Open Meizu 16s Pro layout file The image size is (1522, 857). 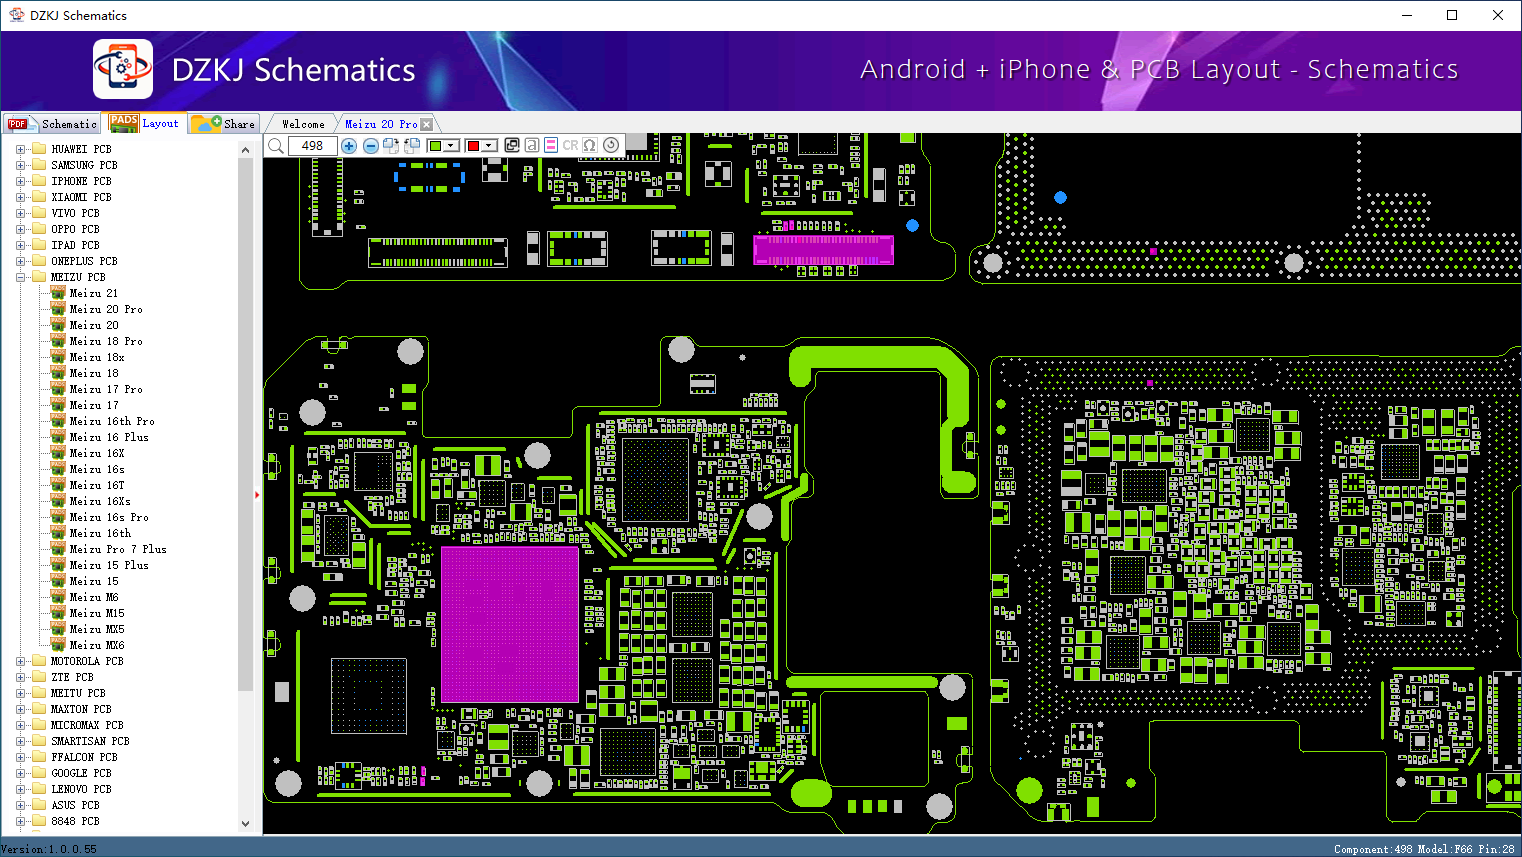pyautogui.click(x=109, y=517)
